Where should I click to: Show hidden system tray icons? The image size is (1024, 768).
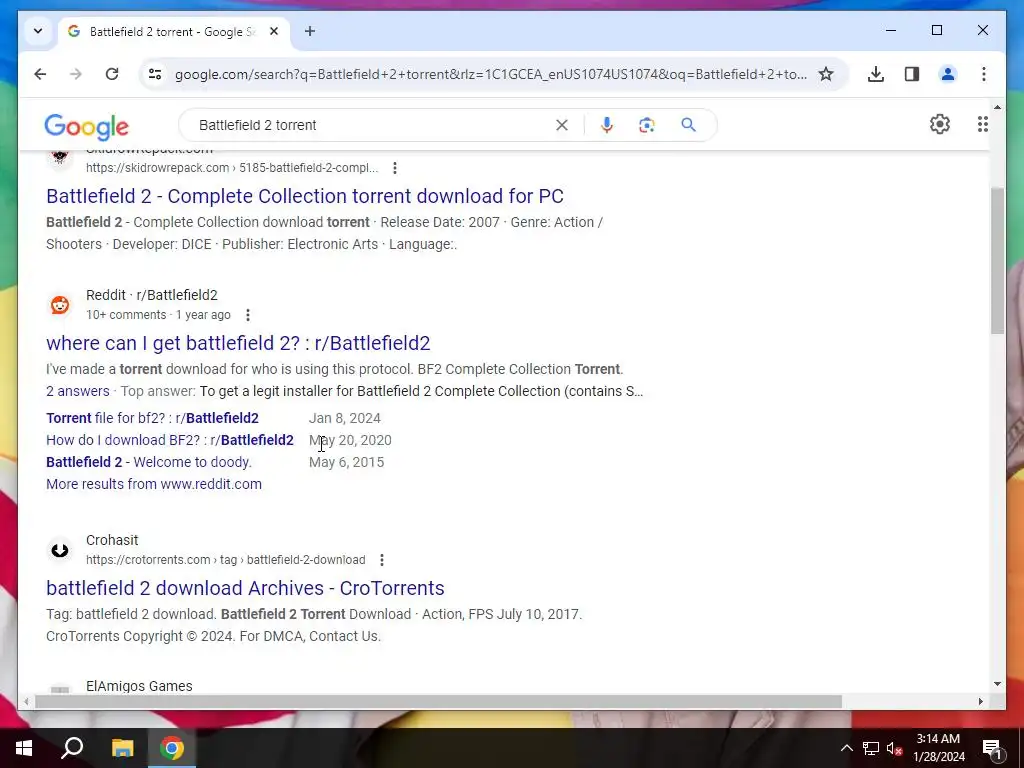pos(846,748)
